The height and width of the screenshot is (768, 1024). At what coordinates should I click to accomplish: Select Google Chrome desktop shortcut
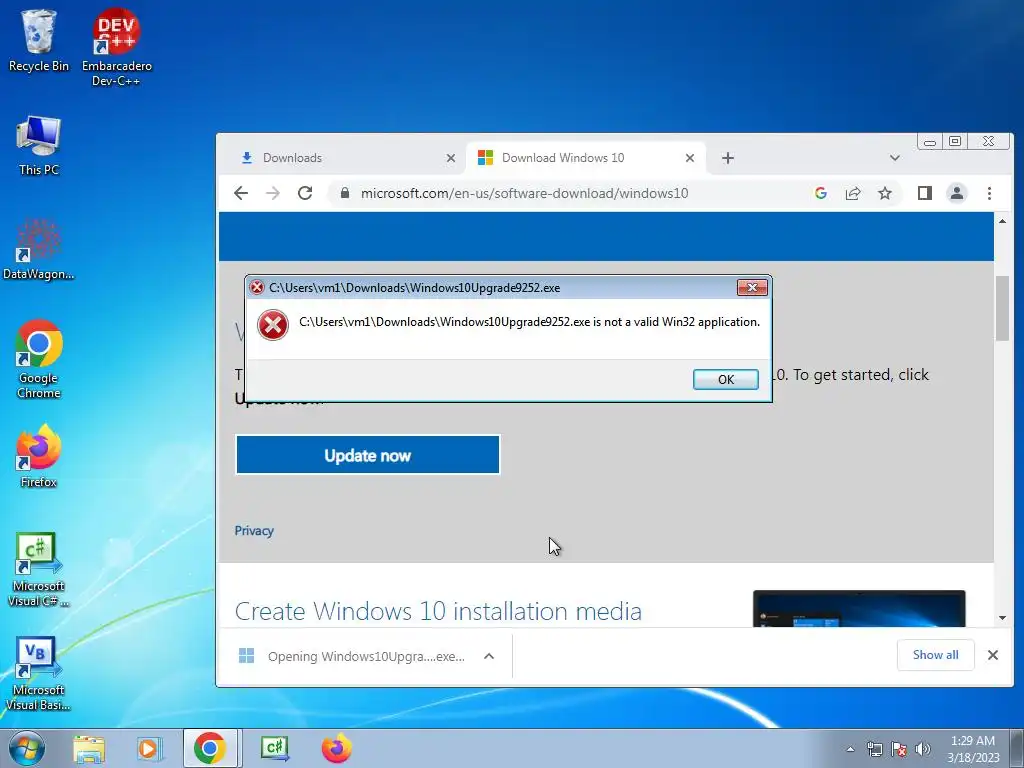pyautogui.click(x=39, y=359)
